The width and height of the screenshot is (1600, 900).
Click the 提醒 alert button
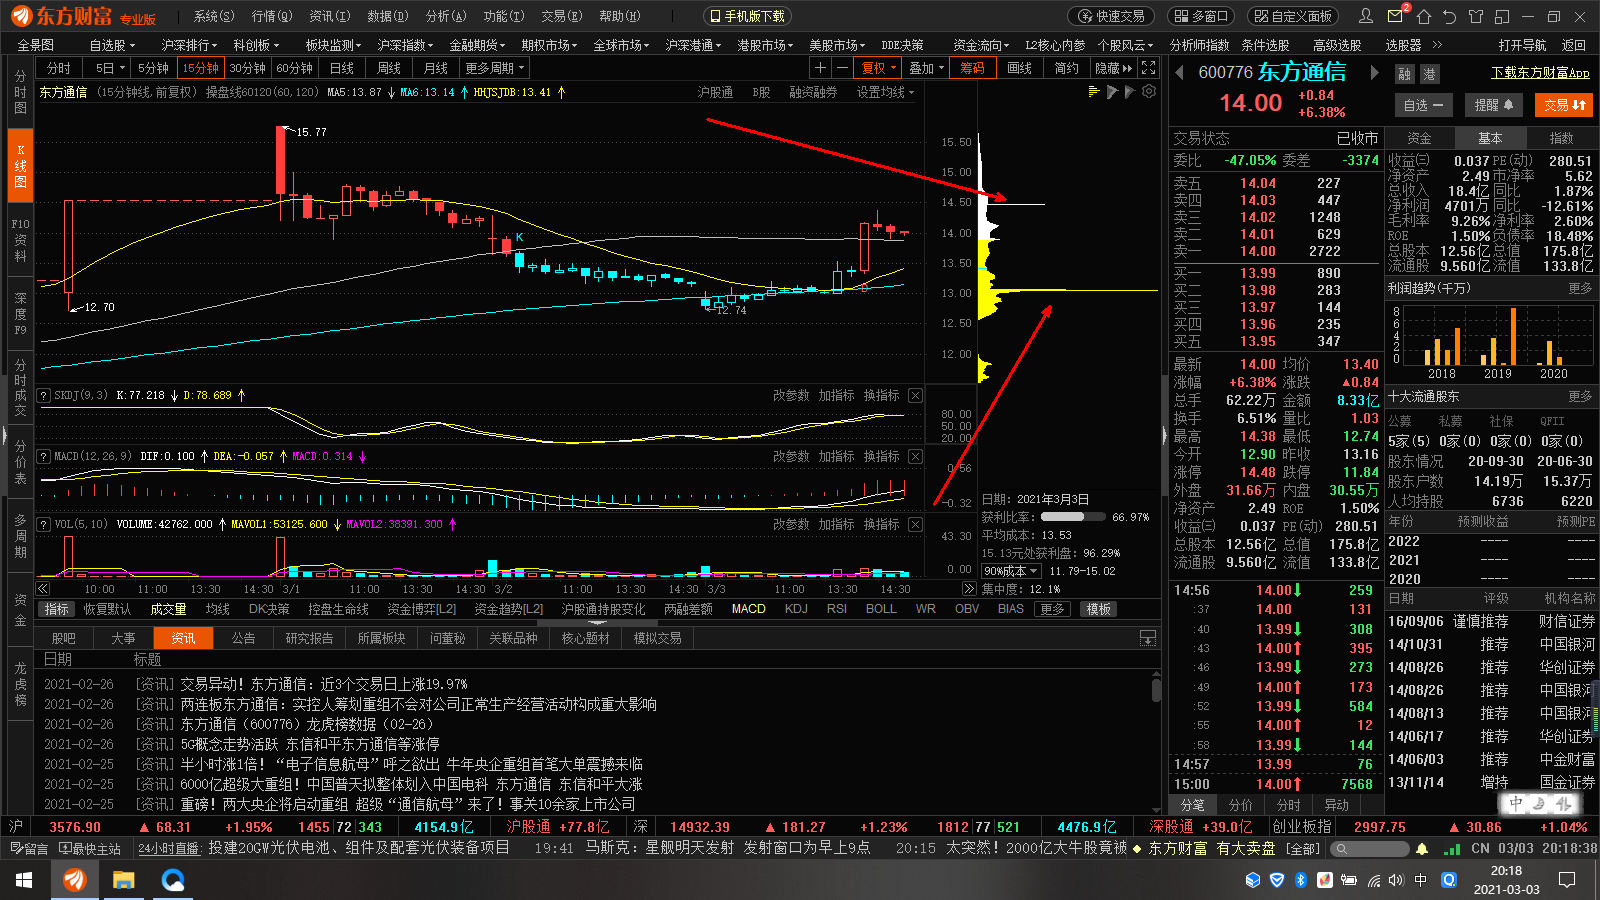click(1494, 105)
